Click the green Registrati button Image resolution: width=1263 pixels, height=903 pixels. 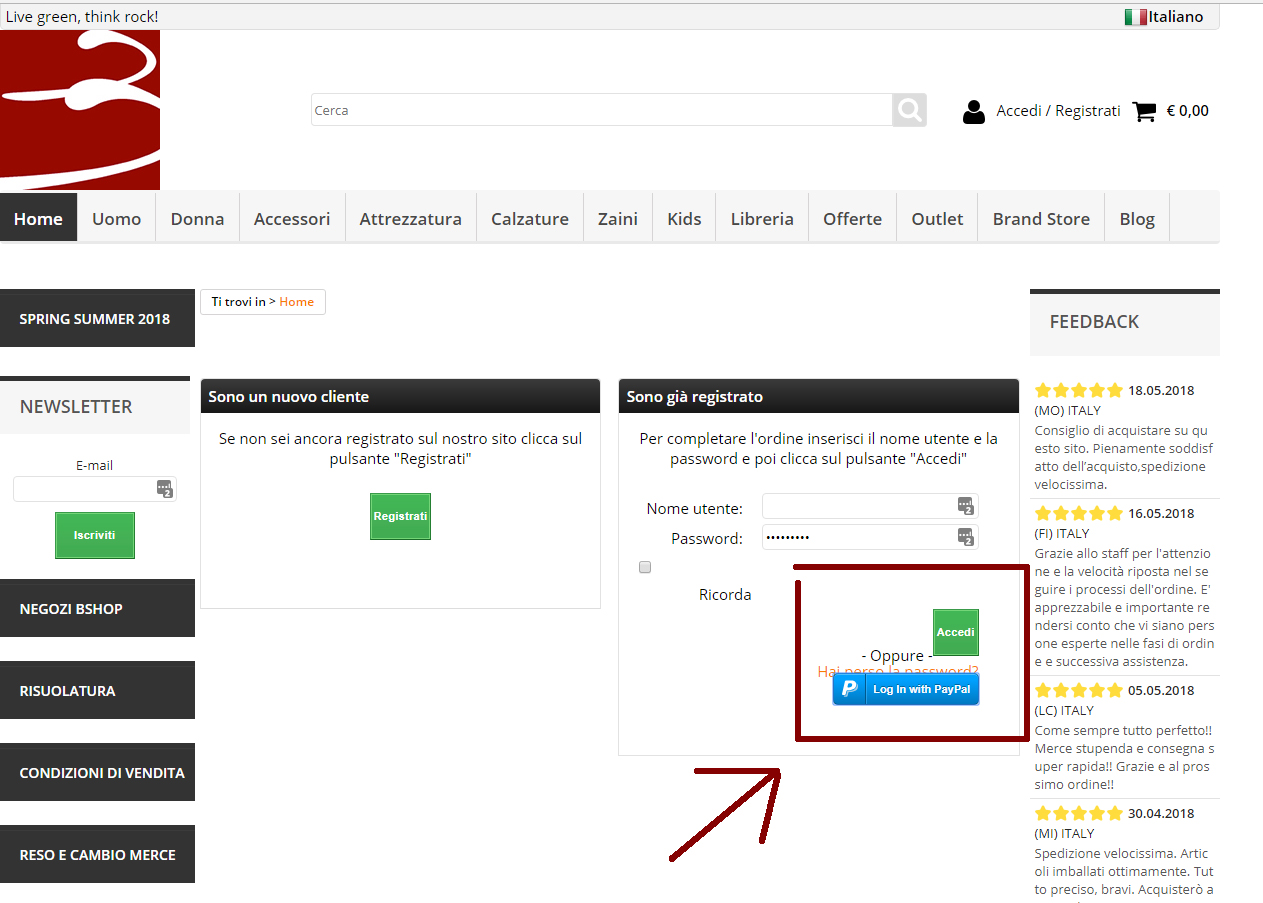[x=400, y=516]
